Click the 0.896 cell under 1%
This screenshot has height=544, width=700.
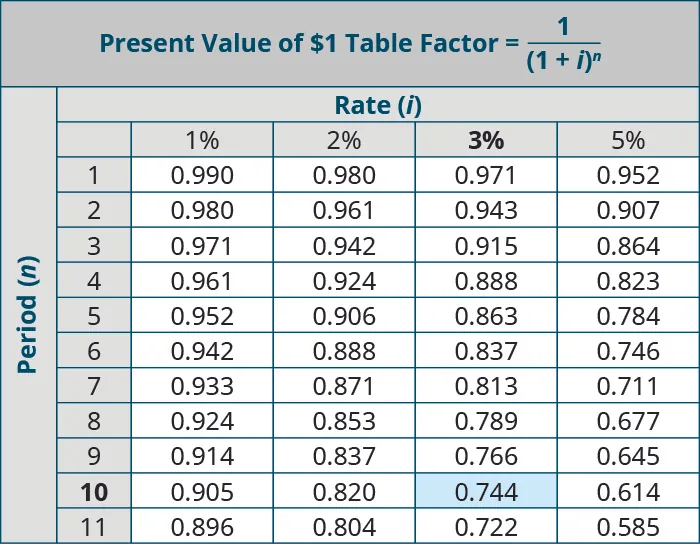tap(202, 526)
